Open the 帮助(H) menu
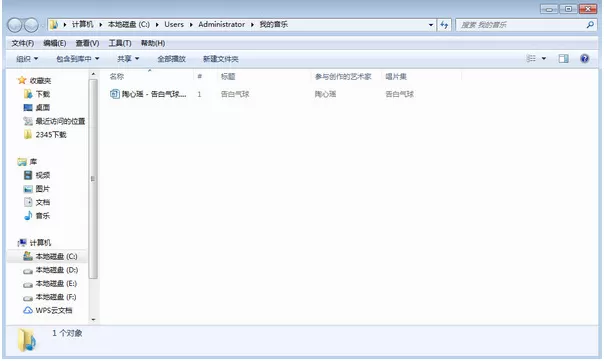Screen dimensions: 604x361 coord(153,43)
